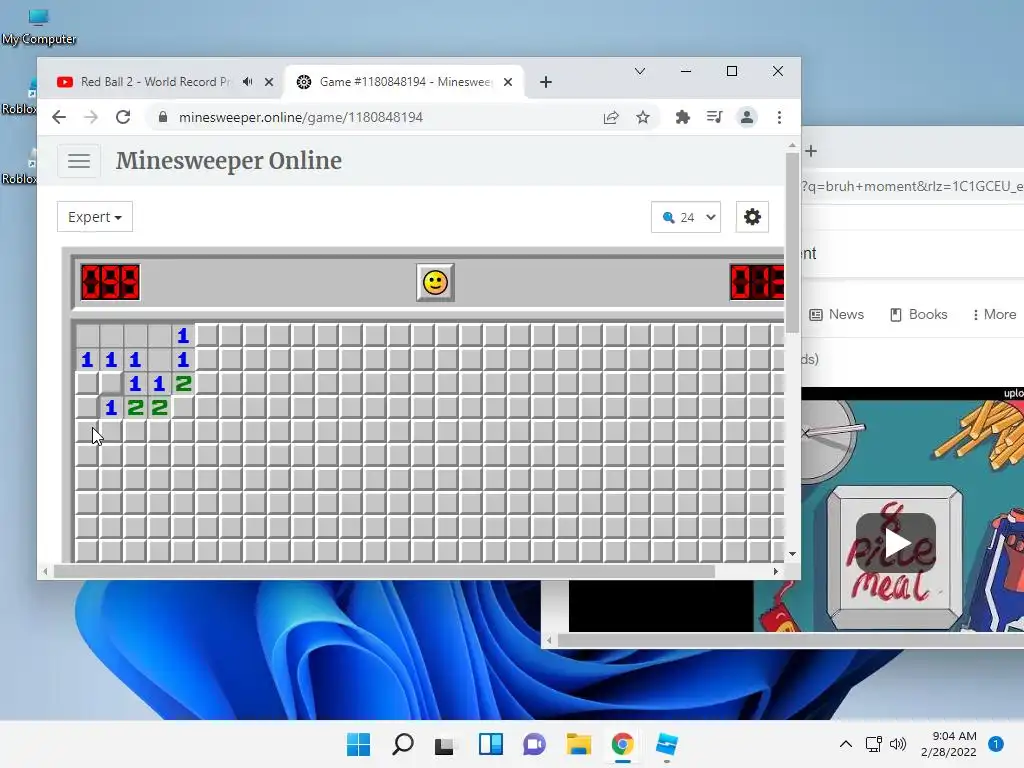Screen dimensions: 1024x768
Task: Open the media control icon in Chrome
Action: [714, 117]
